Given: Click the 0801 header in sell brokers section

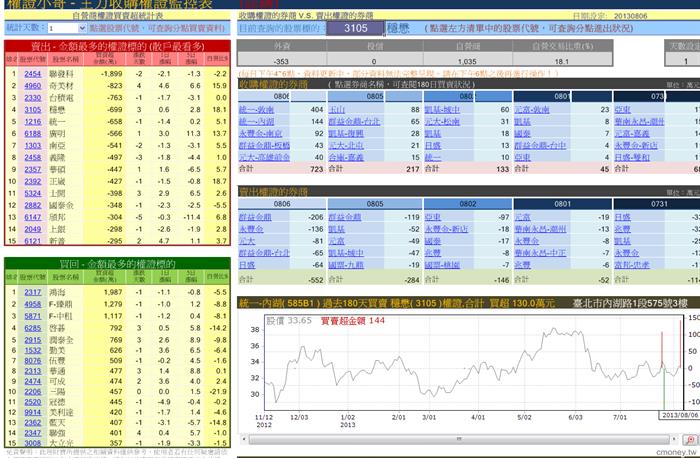Looking at the screenshot, I should [562, 204].
